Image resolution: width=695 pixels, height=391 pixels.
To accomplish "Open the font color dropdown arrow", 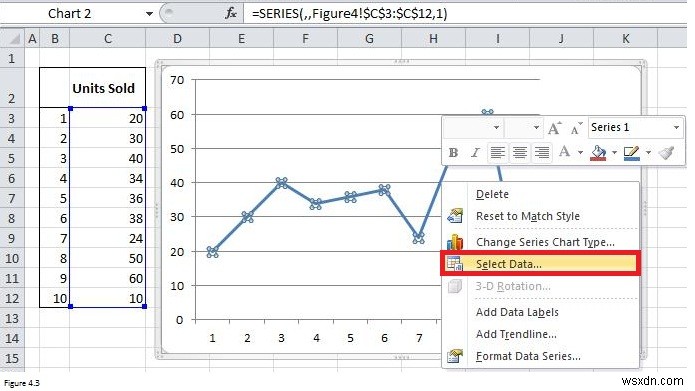I will click(x=580, y=152).
